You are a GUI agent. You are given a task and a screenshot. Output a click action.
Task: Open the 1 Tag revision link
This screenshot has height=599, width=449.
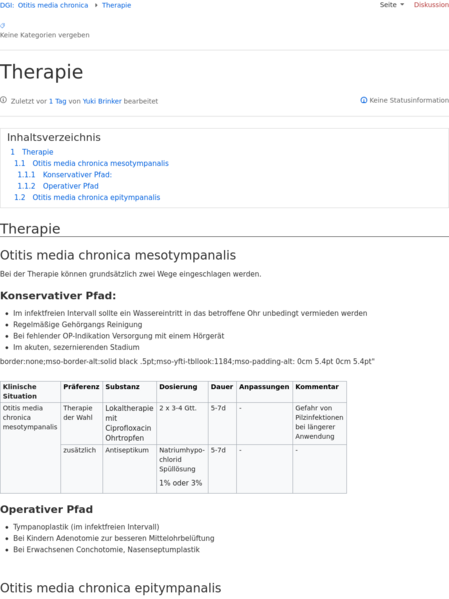tap(58, 101)
